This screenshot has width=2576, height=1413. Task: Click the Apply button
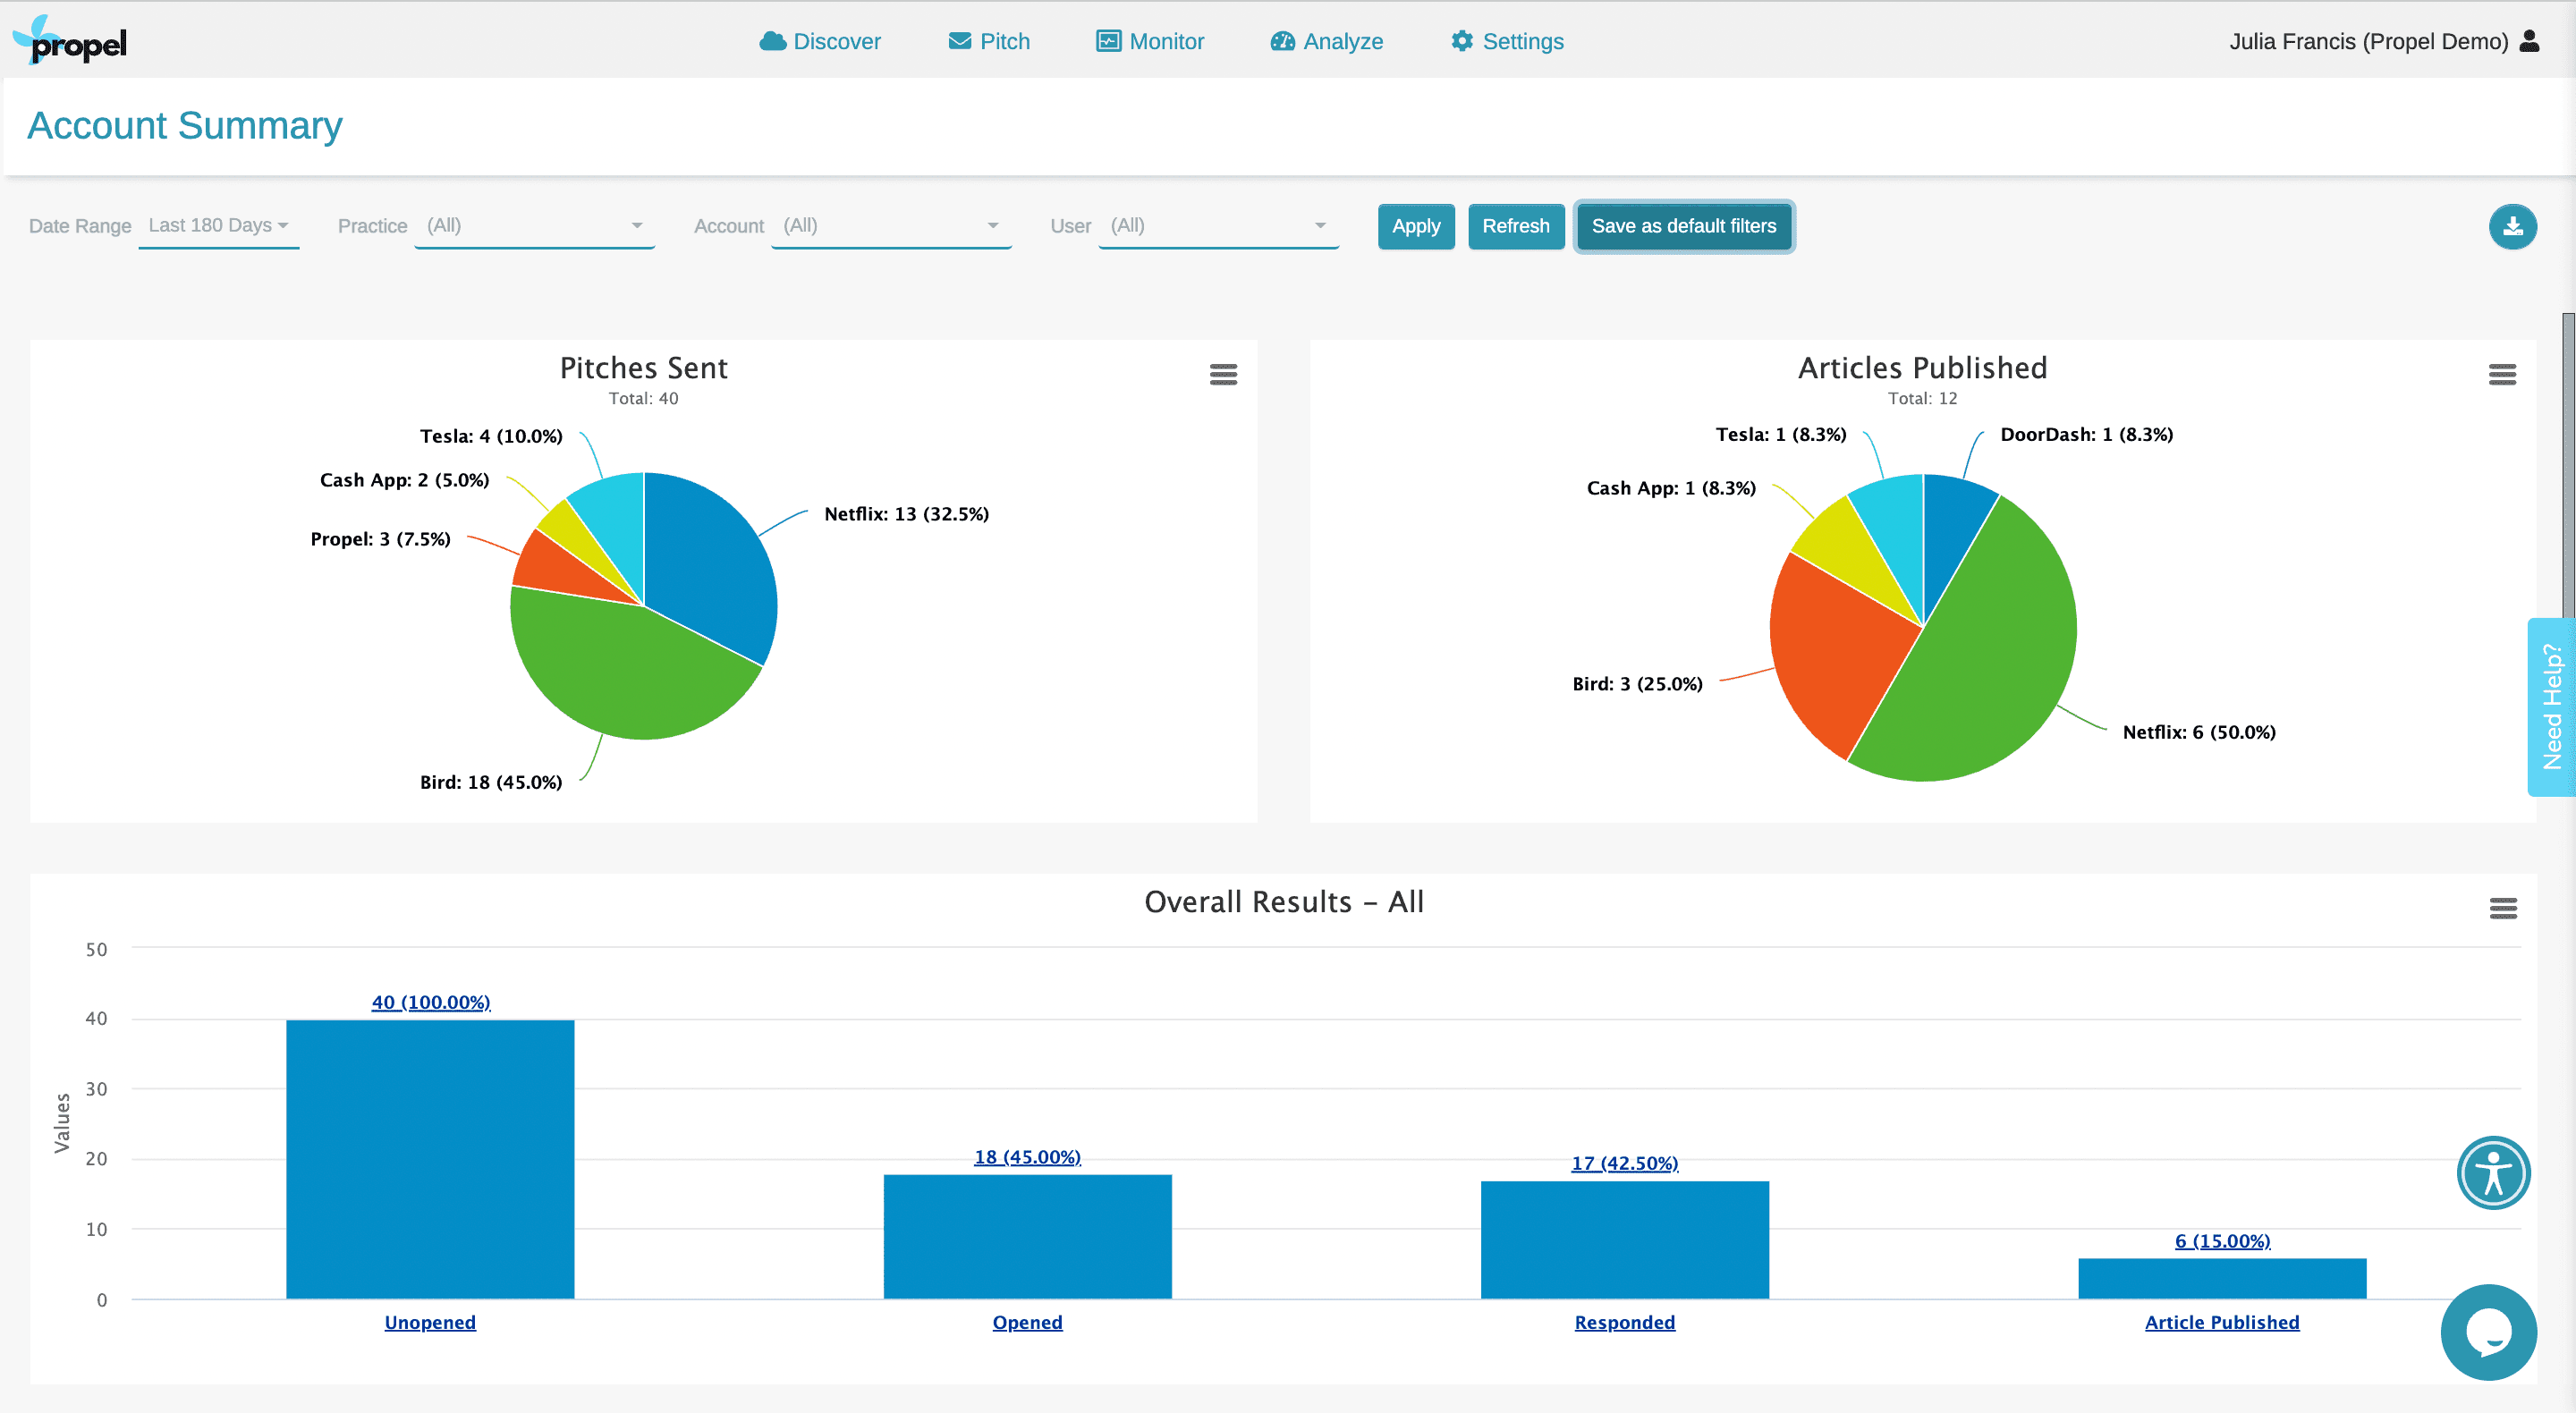[x=1415, y=227]
